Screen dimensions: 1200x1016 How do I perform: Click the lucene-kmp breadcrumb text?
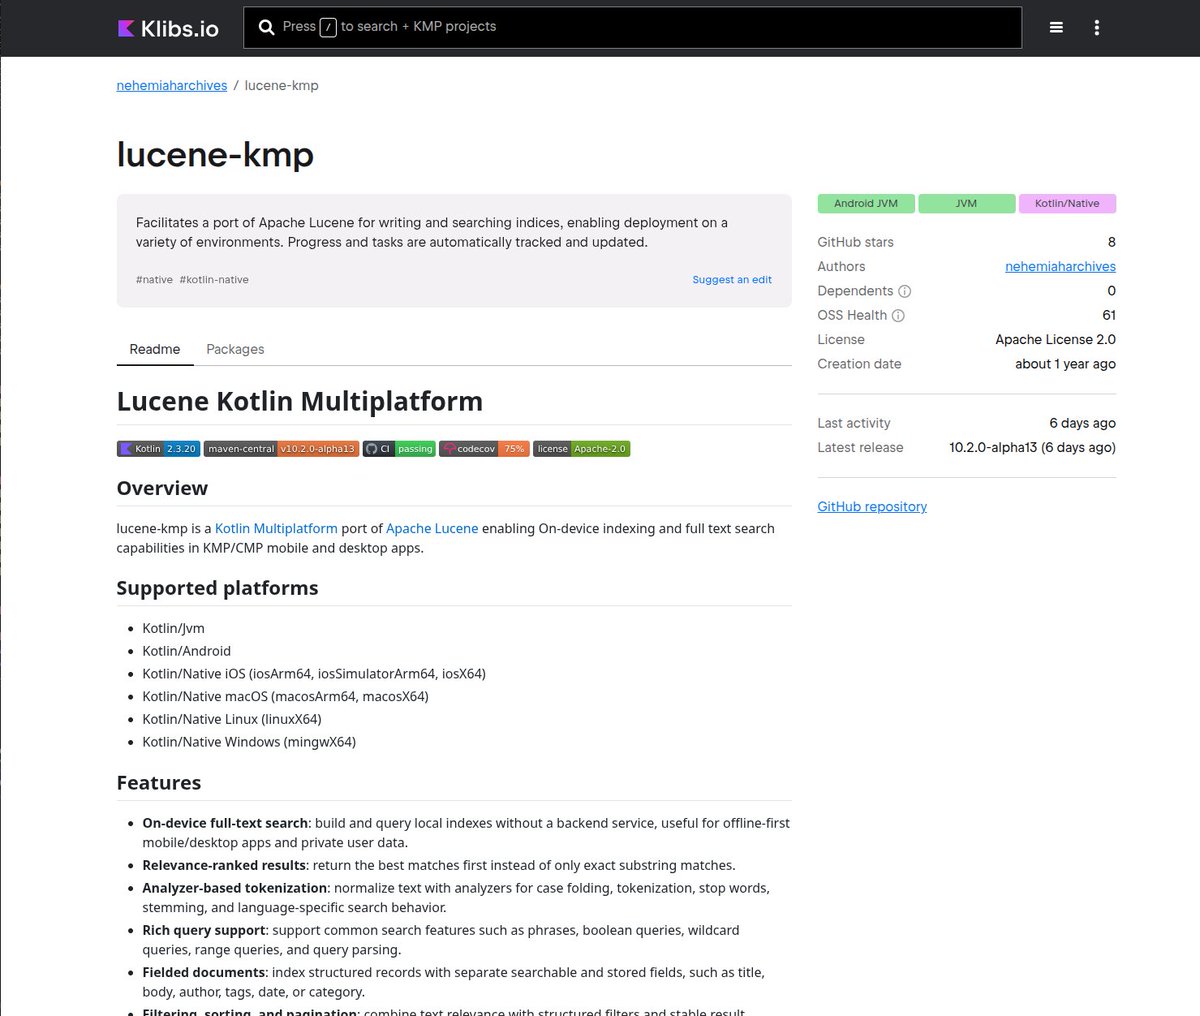pyautogui.click(x=282, y=86)
